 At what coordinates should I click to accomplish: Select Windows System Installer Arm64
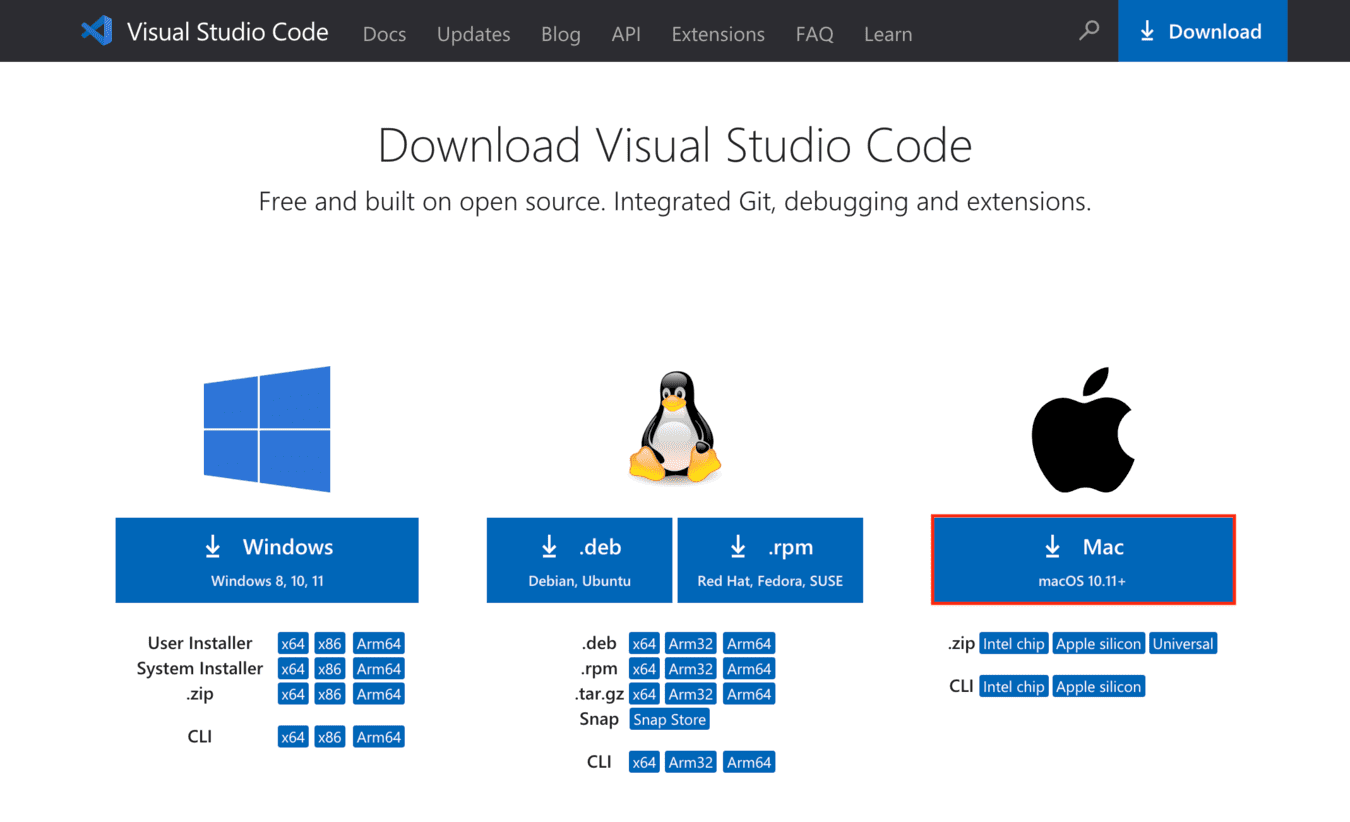(x=379, y=669)
